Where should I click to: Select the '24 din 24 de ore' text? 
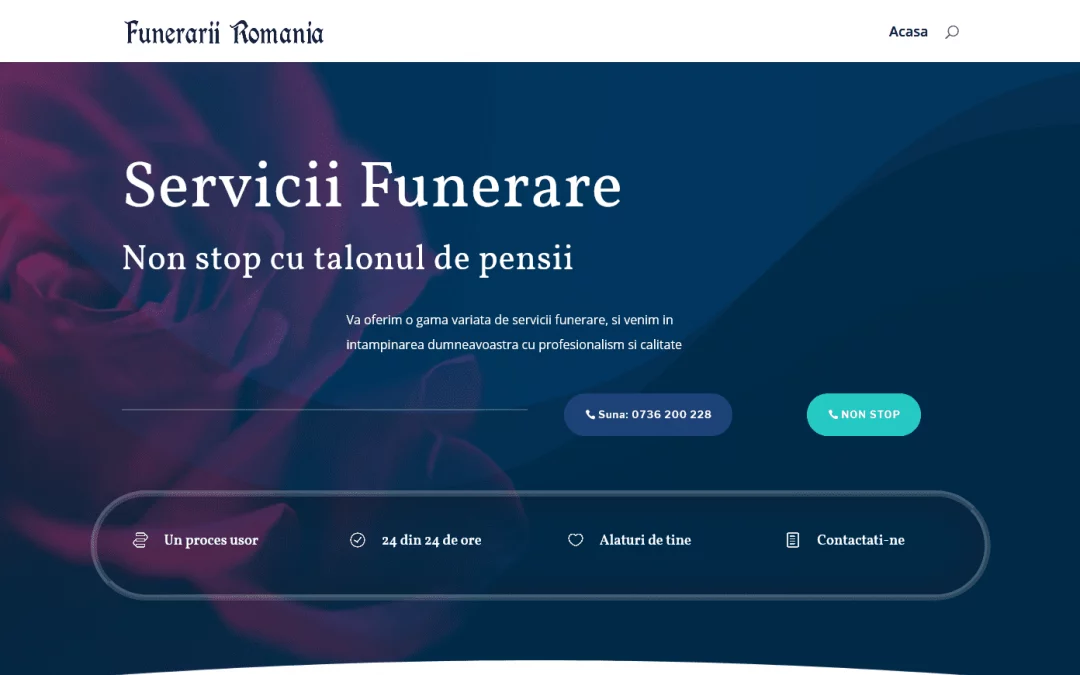[431, 540]
